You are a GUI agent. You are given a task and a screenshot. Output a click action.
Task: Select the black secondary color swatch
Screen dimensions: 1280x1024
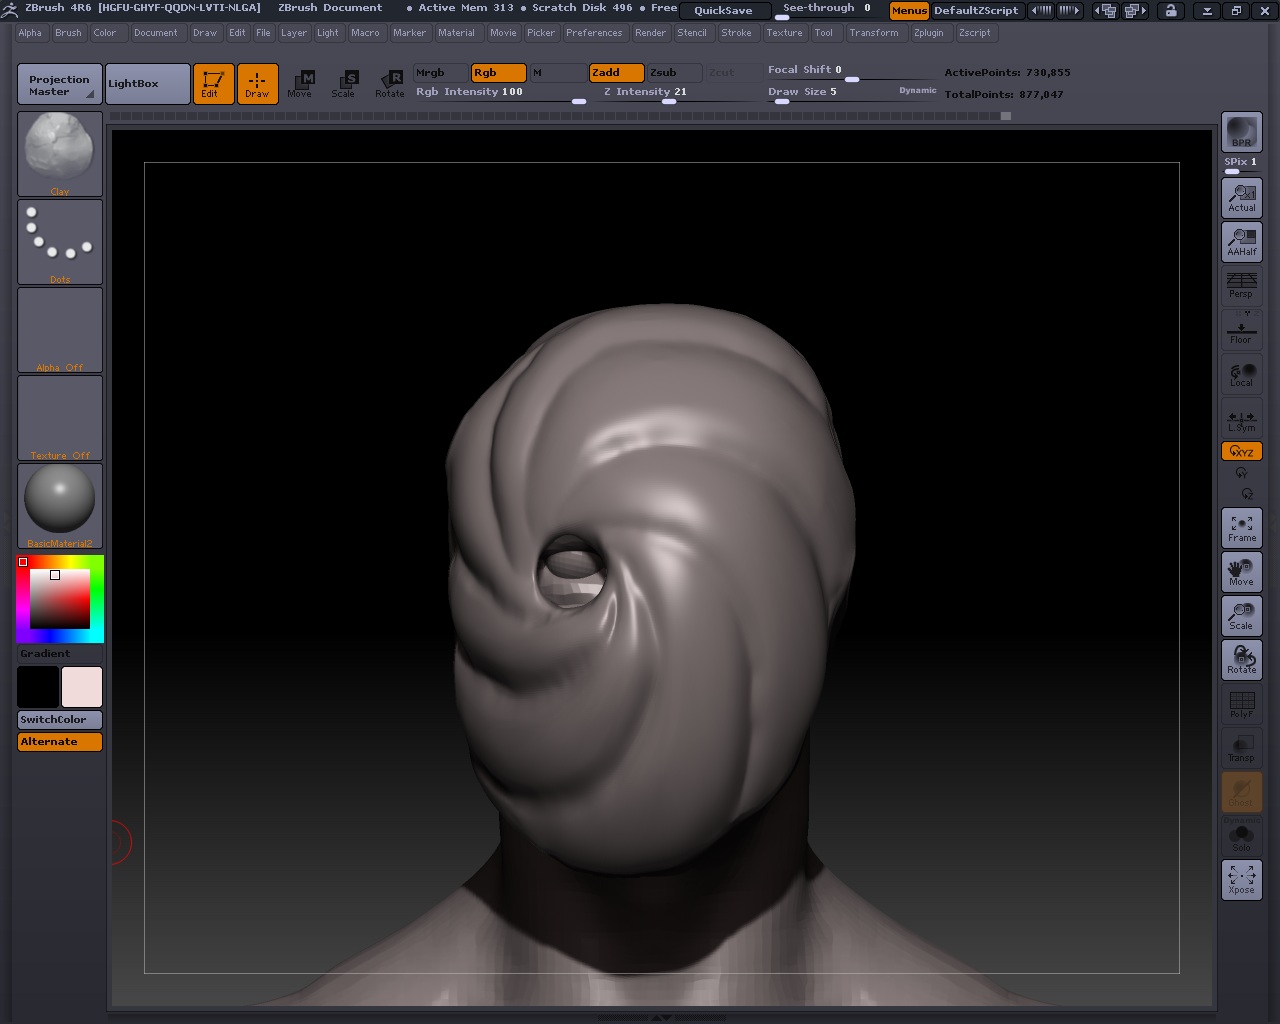[38, 687]
